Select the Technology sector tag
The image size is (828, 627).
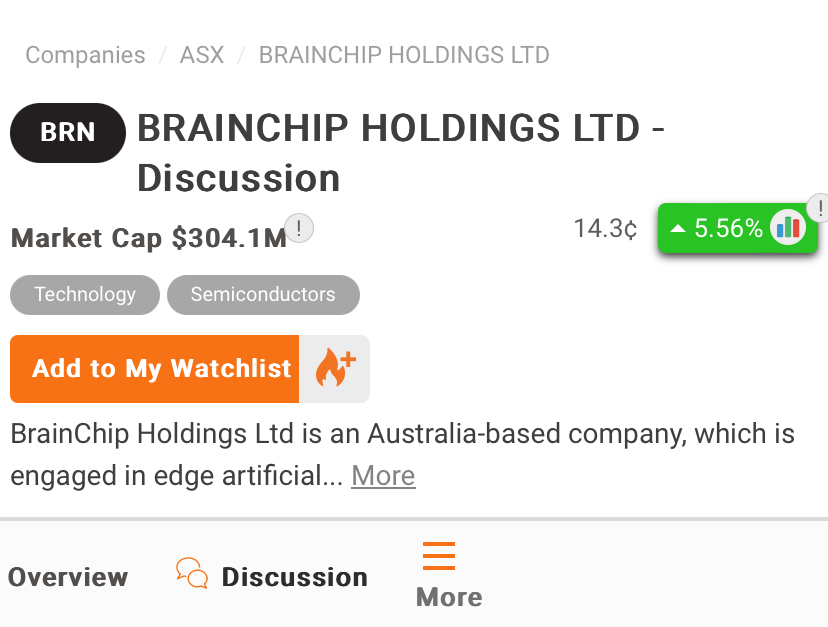pos(85,295)
